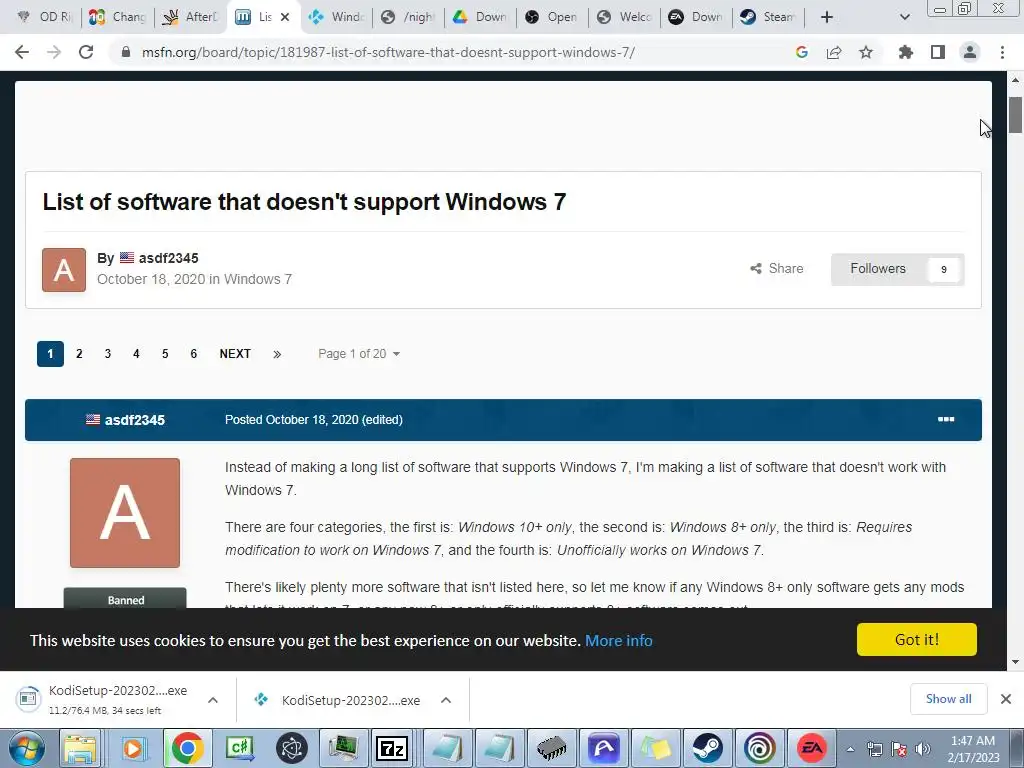The width and height of the screenshot is (1024, 768).
Task: Click Show all downloads
Action: pyautogui.click(x=948, y=699)
